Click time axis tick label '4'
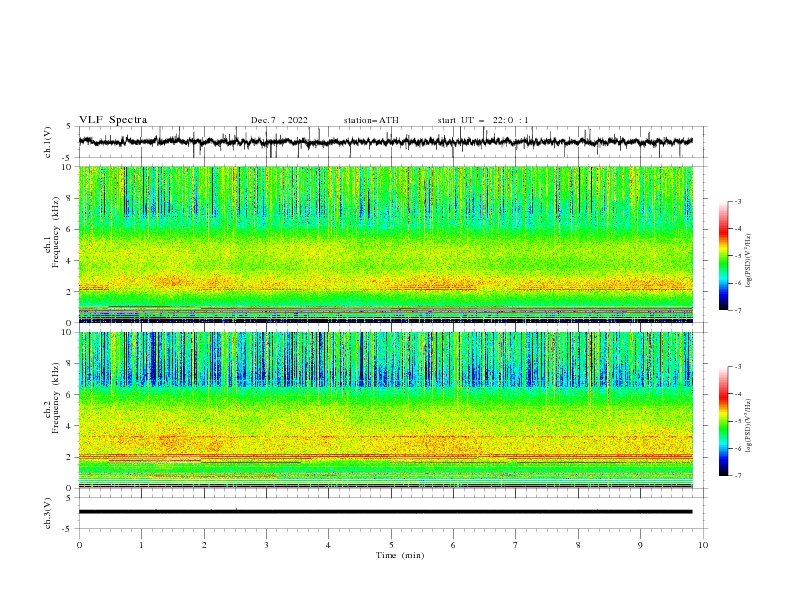 click(328, 545)
